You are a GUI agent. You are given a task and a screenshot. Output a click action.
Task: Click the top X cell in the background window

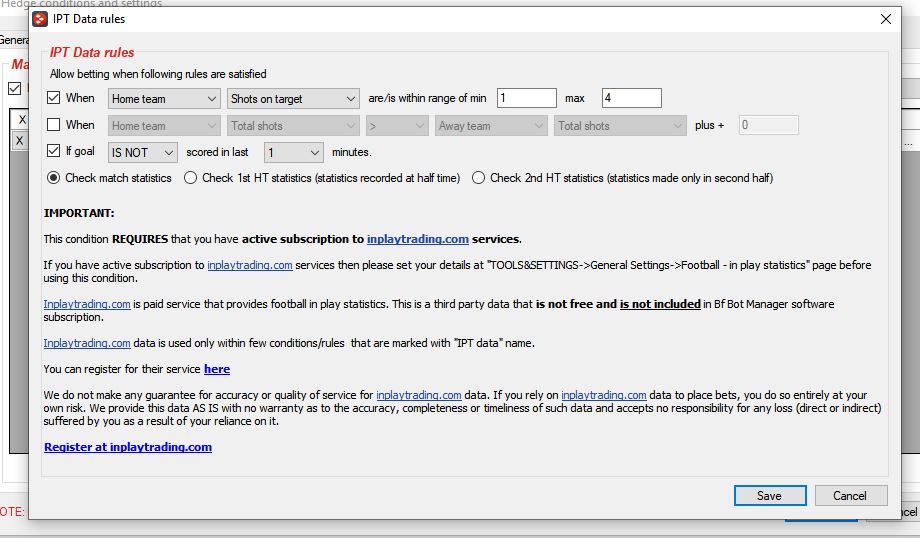click(22, 120)
